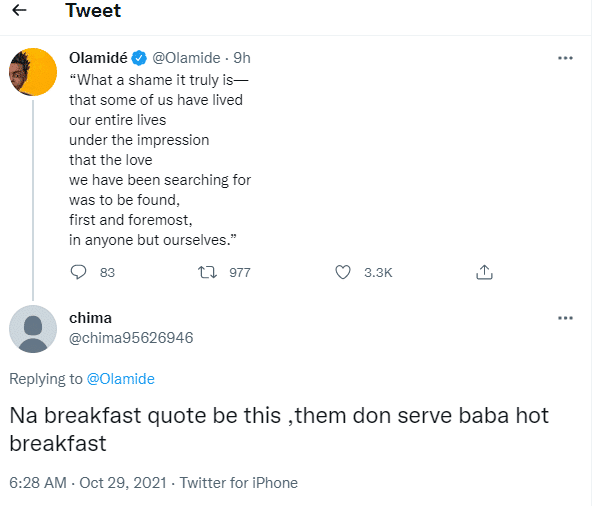The height and width of the screenshot is (506, 608).
Task: Open chima's default avatar
Action: pyautogui.click(x=33, y=328)
